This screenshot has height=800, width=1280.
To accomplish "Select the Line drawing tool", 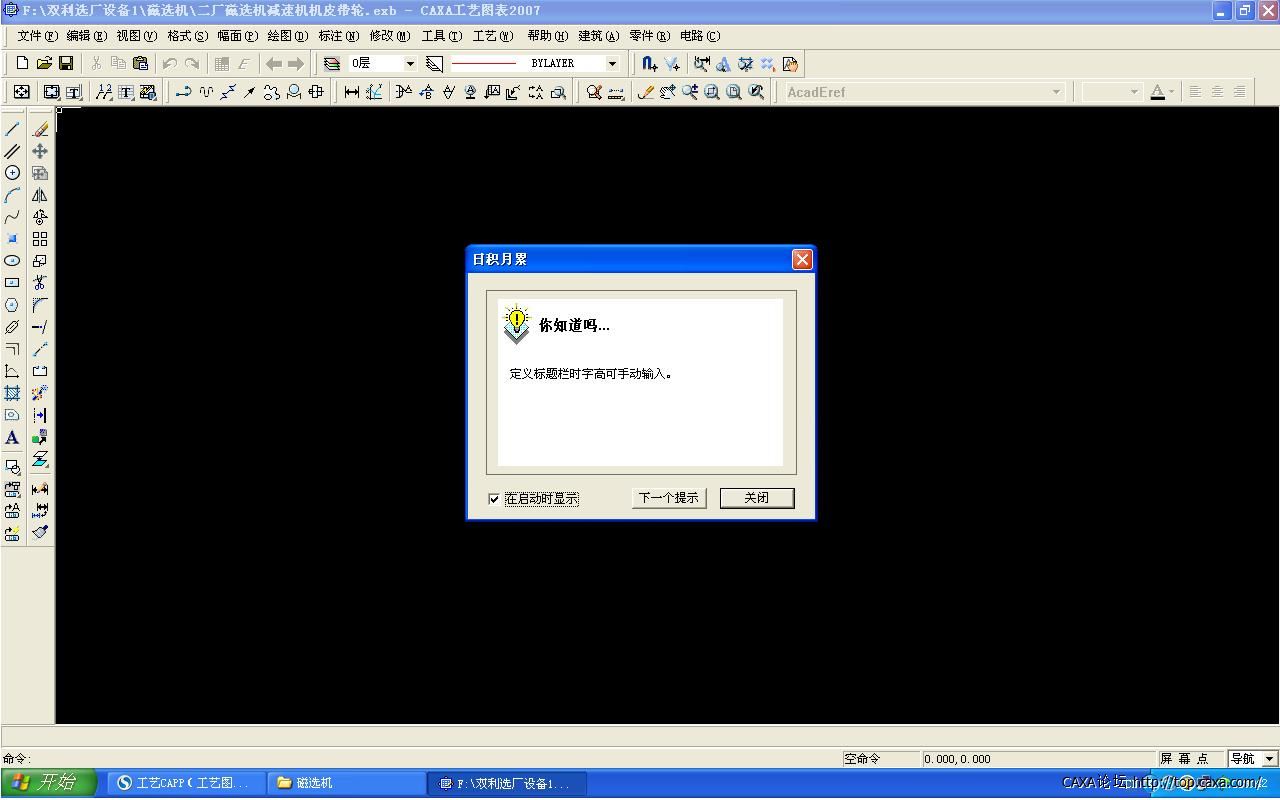I will (12, 128).
